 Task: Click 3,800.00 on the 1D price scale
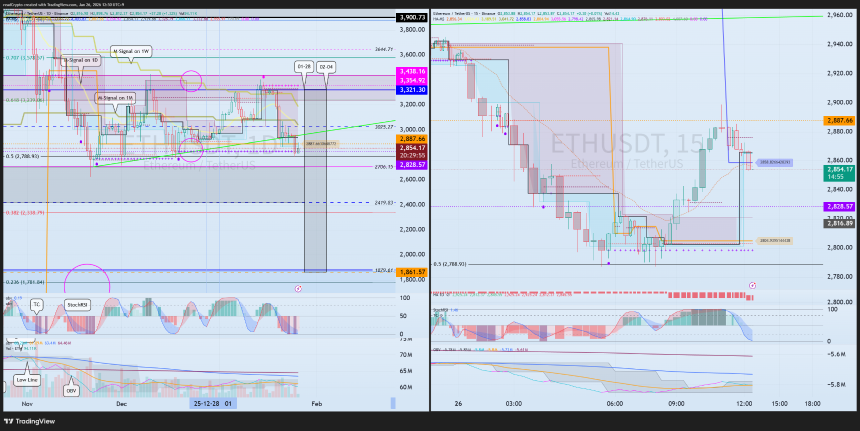tap(412, 30)
